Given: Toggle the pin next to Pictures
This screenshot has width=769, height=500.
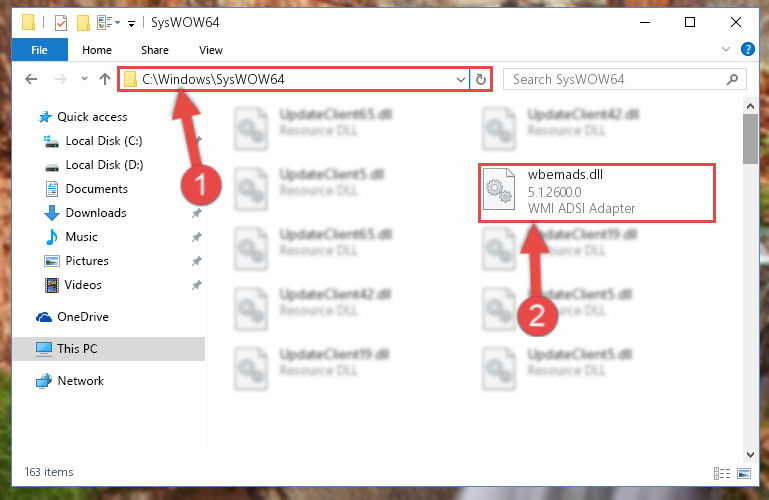Looking at the screenshot, I should [x=197, y=261].
